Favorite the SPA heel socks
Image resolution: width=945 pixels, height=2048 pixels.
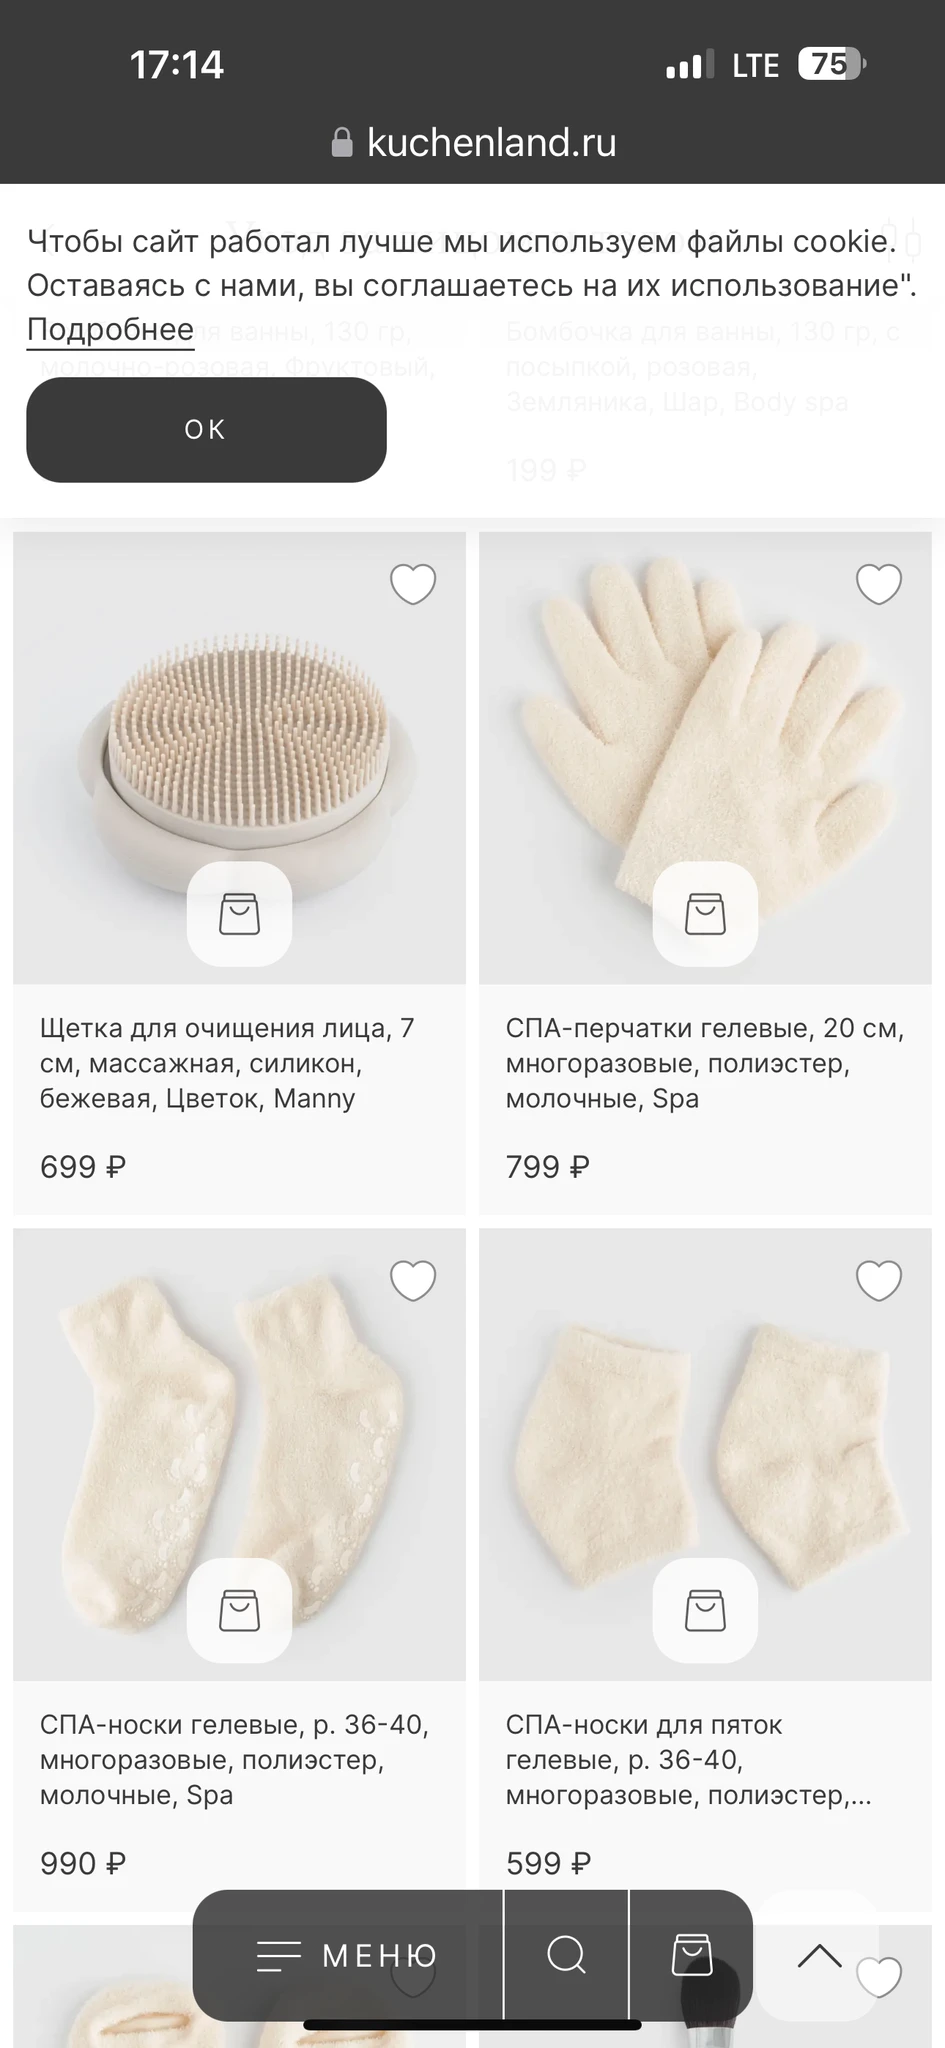click(x=879, y=1280)
